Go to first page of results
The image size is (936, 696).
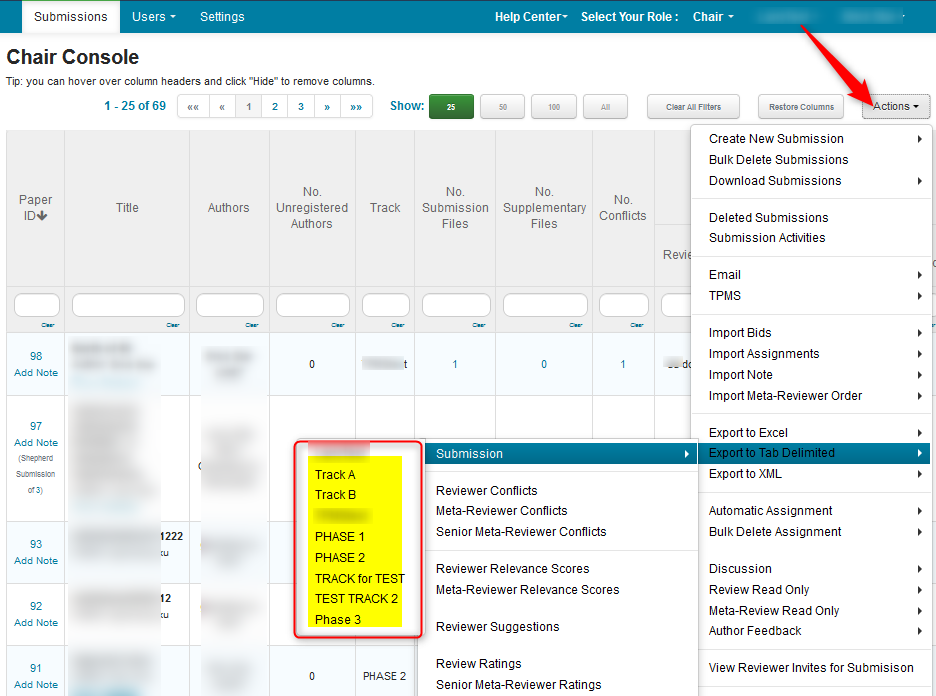tap(193, 107)
